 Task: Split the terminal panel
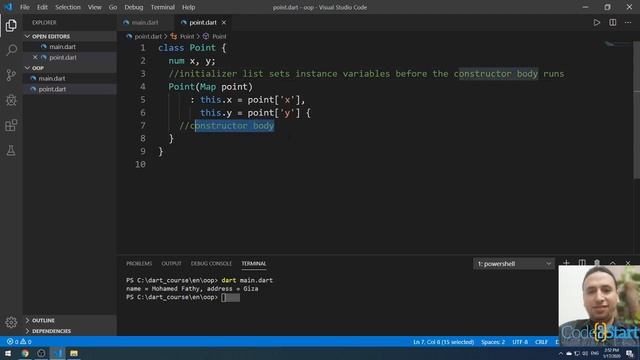(x=582, y=263)
